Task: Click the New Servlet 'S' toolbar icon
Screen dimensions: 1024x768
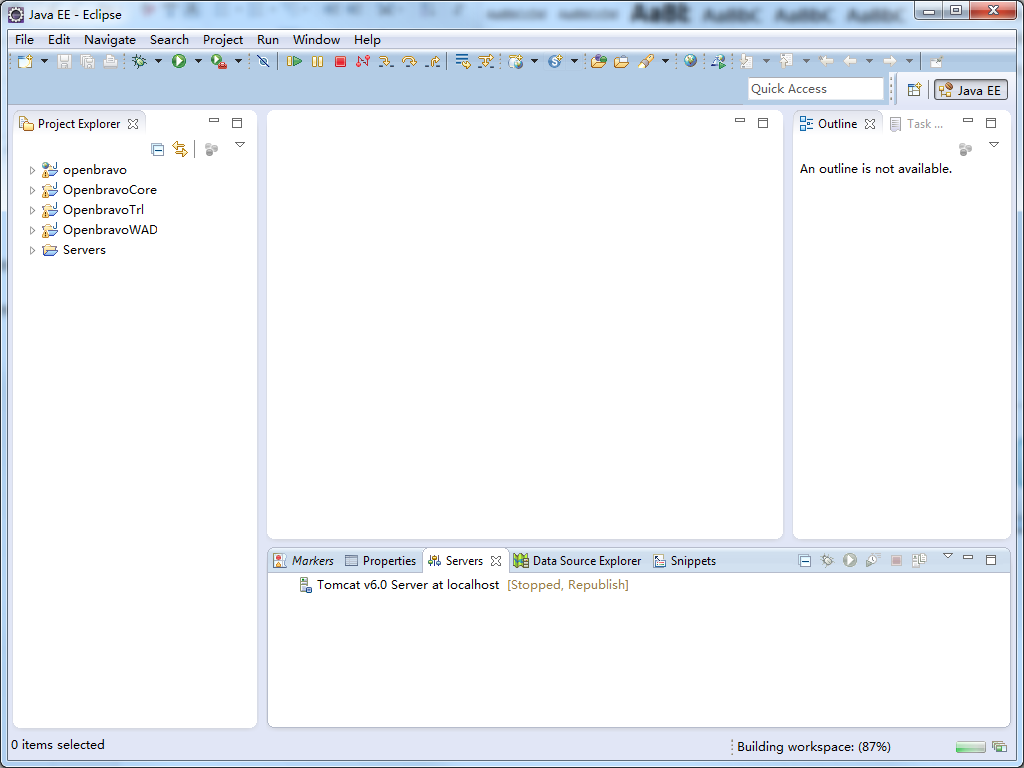Action: 556,61
